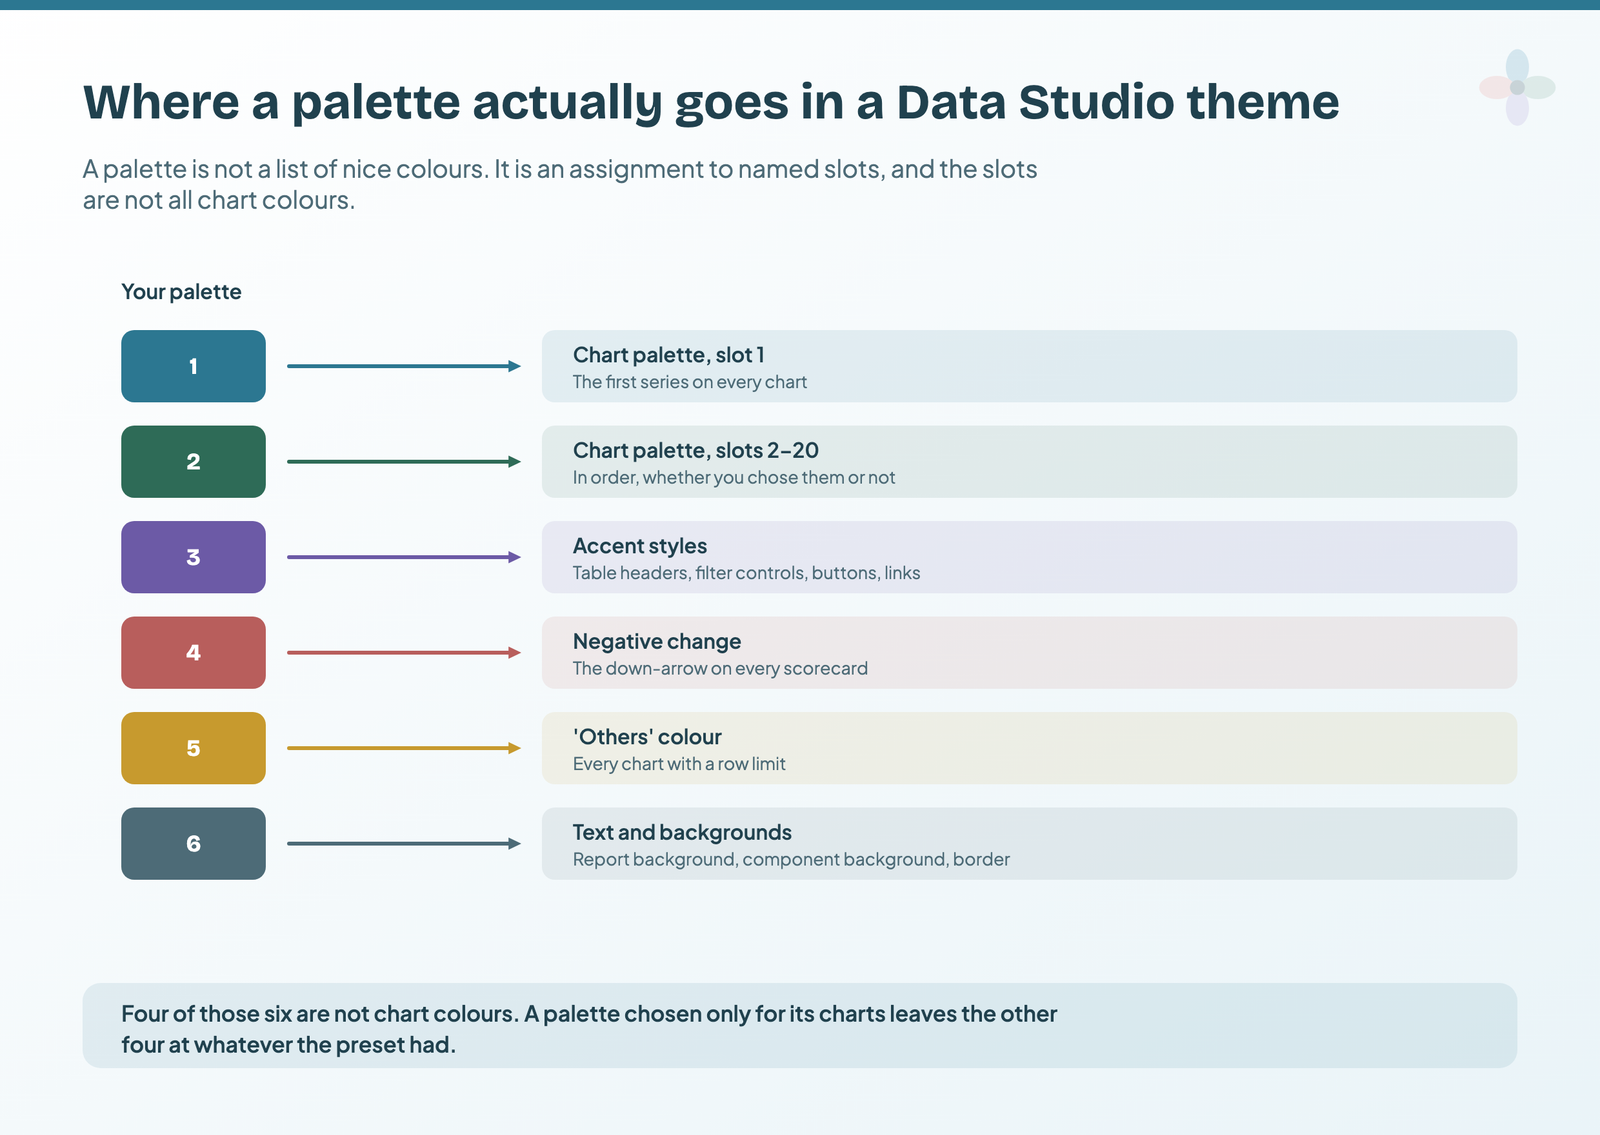
Task: Click the blue palette swatch numbered 1
Action: tap(193, 366)
